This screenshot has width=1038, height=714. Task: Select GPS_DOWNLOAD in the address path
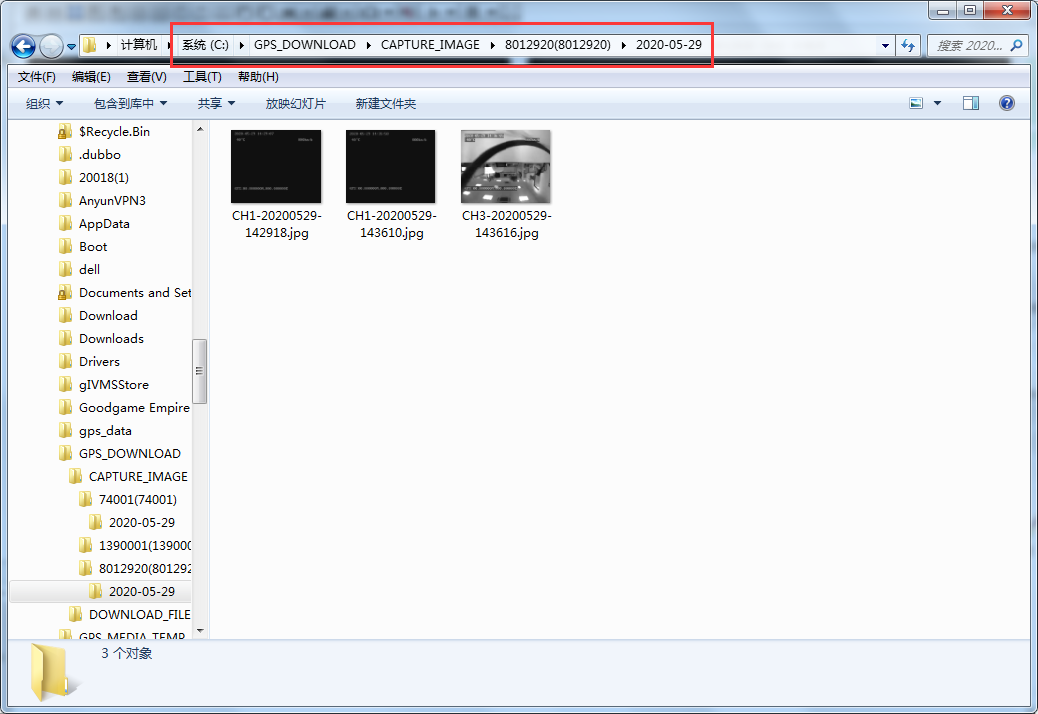pos(305,44)
